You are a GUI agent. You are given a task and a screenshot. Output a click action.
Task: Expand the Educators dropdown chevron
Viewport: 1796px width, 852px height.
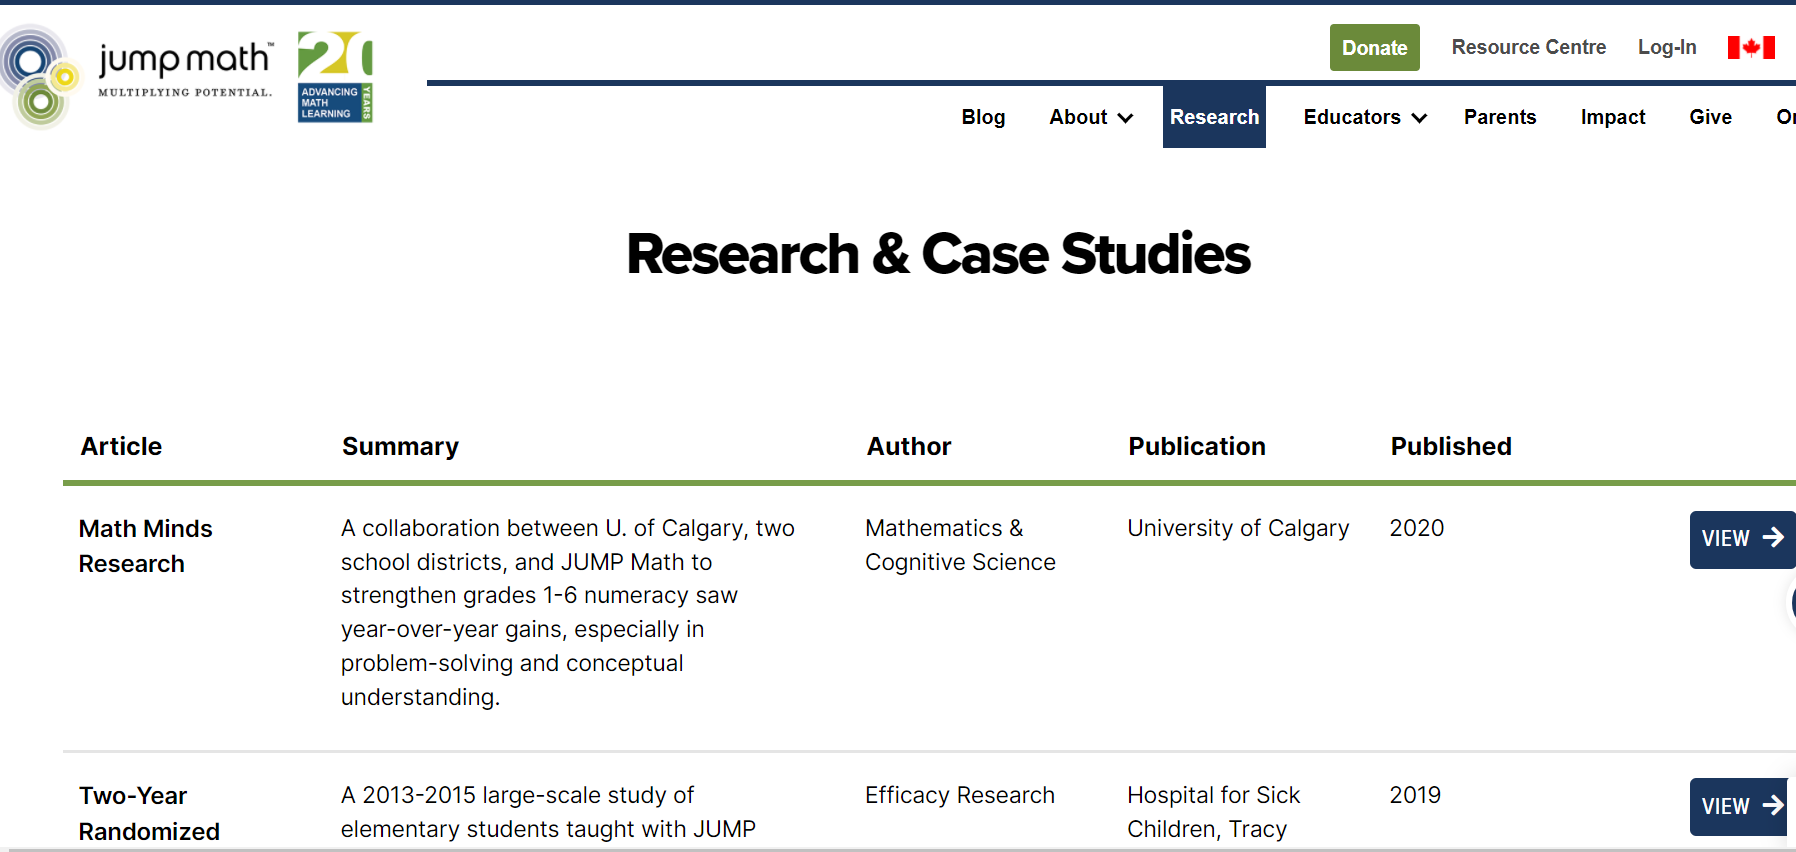coord(1419,118)
